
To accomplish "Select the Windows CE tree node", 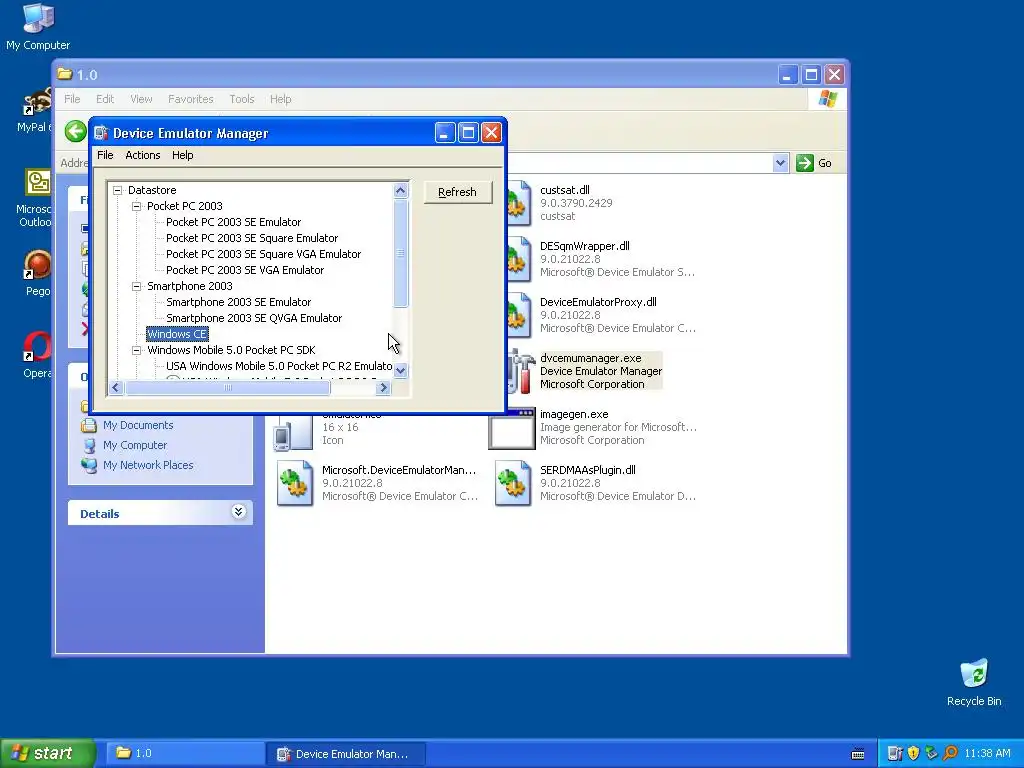I will pyautogui.click(x=177, y=334).
